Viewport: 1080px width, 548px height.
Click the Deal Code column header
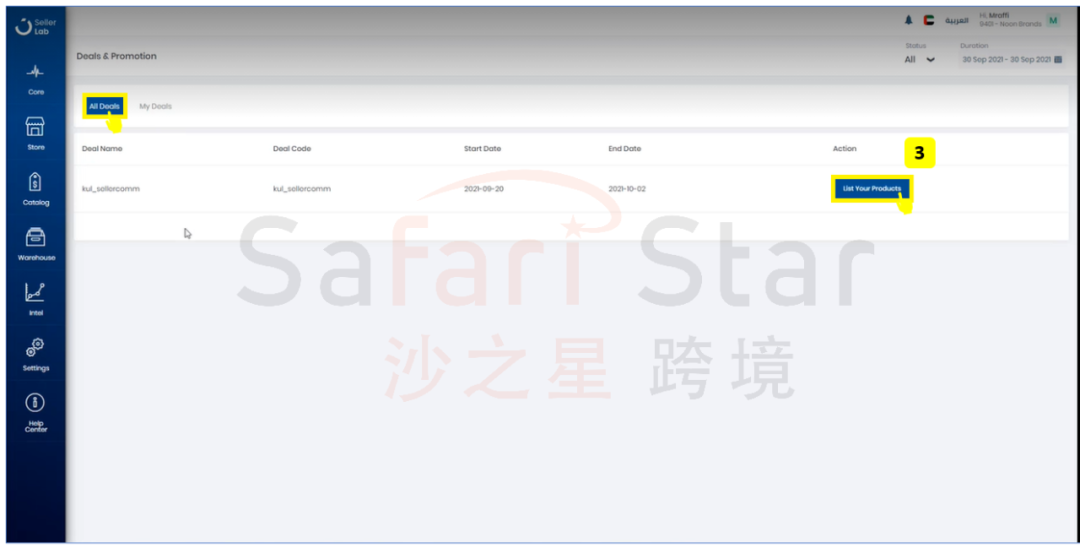pos(292,149)
